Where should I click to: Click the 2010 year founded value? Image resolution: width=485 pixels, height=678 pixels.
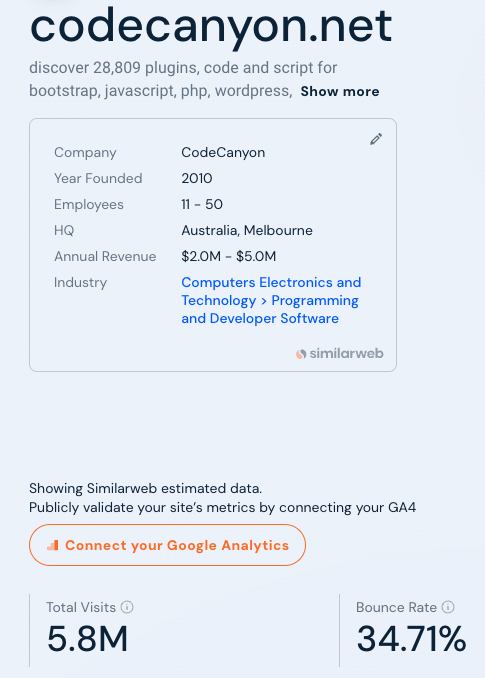pyautogui.click(x=197, y=178)
